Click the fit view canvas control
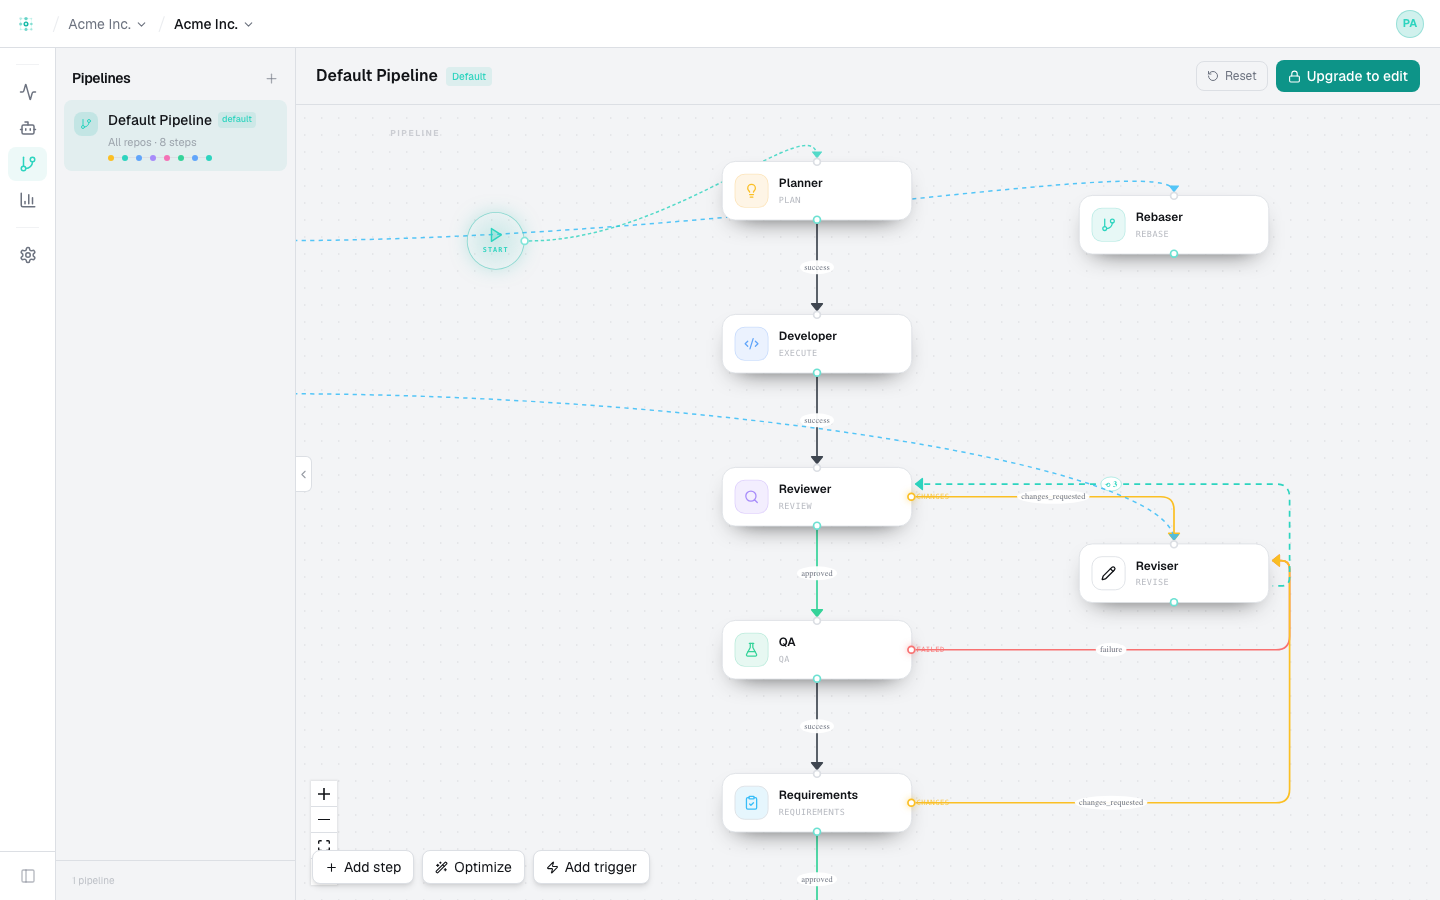The image size is (1440, 900). (x=324, y=844)
